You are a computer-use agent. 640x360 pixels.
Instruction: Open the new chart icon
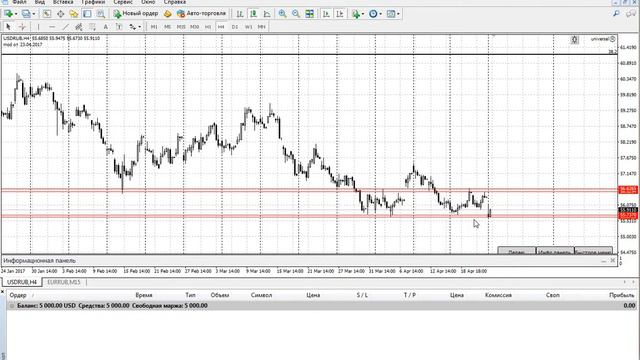8,13
